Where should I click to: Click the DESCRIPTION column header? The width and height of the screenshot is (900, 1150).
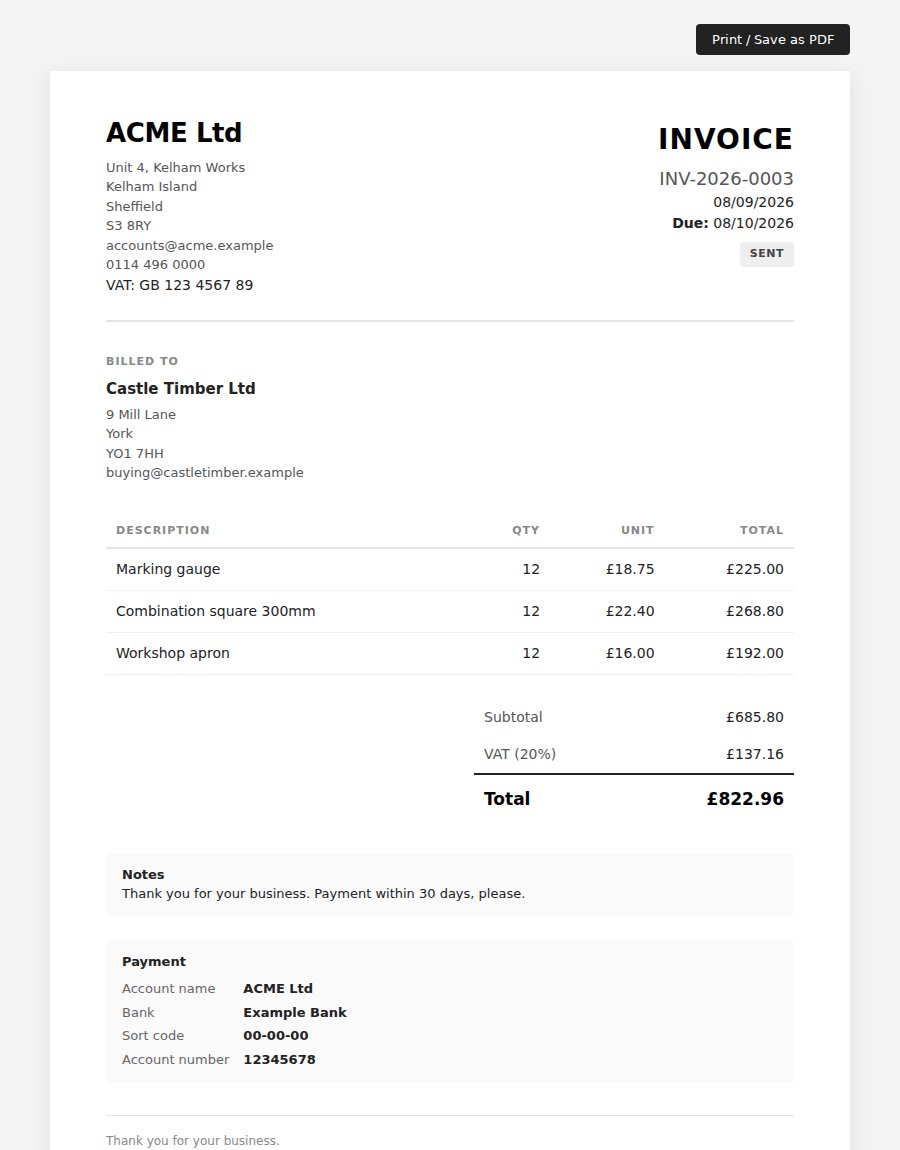point(163,530)
